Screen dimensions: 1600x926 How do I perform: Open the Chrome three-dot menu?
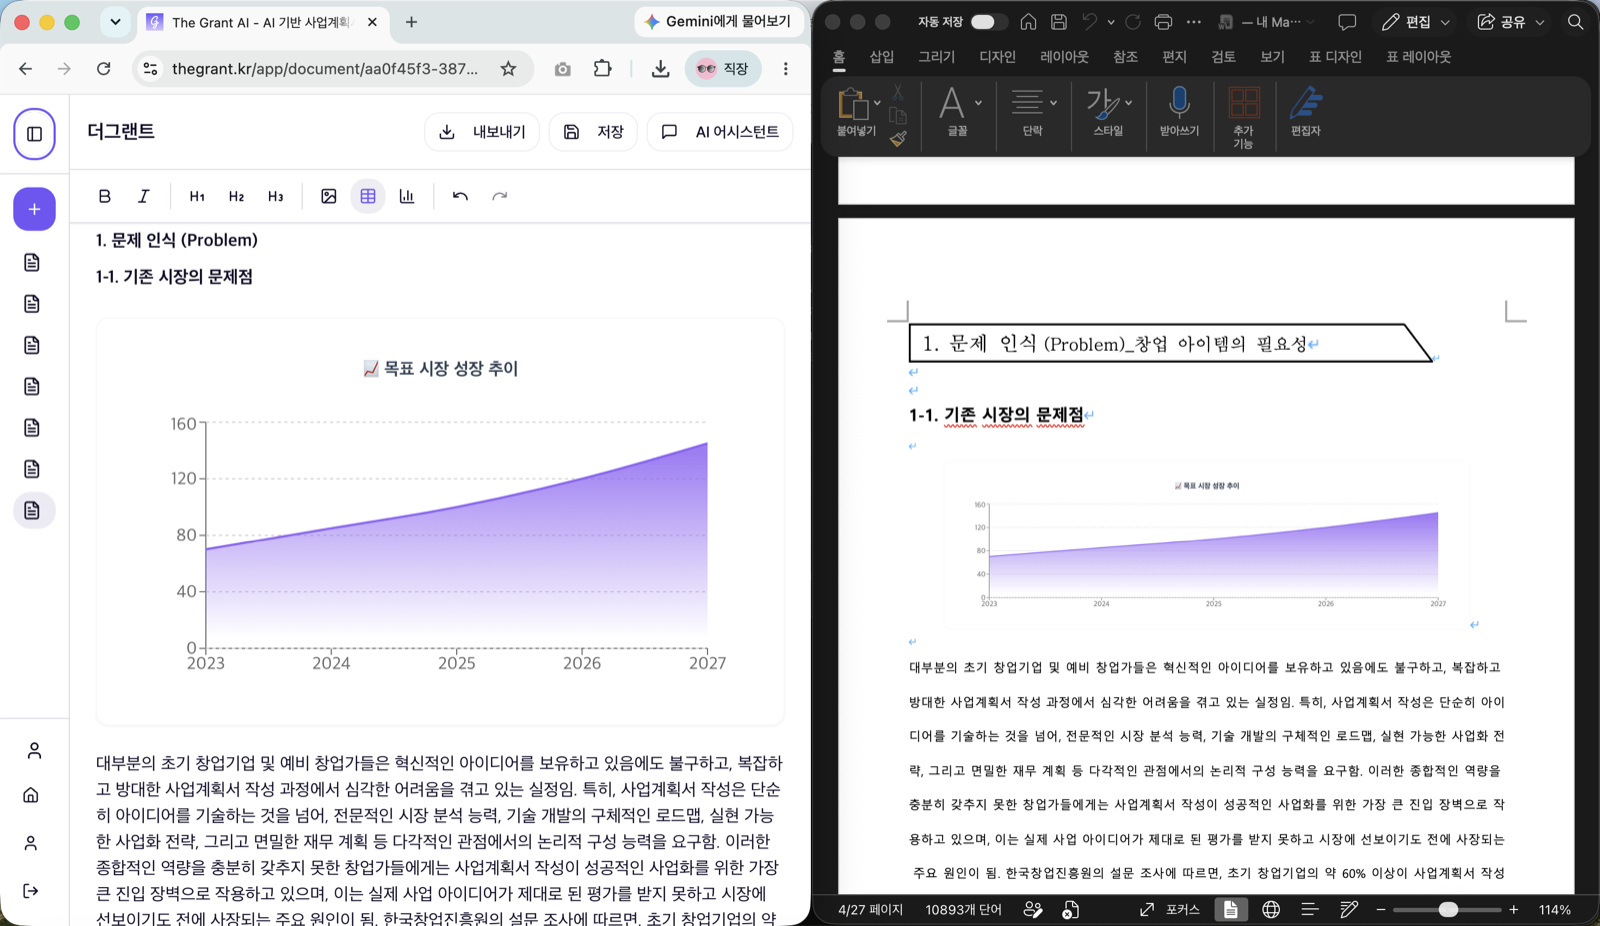(786, 68)
